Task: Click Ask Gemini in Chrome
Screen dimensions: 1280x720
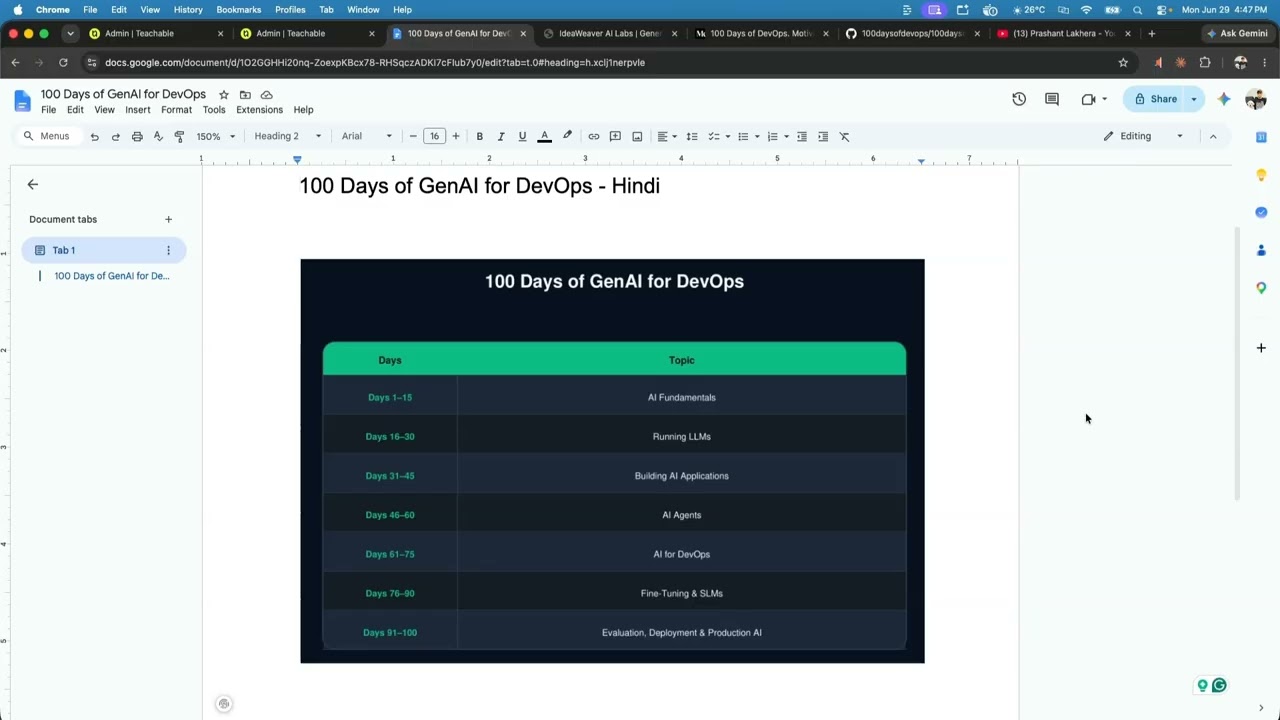Action: click(1237, 33)
